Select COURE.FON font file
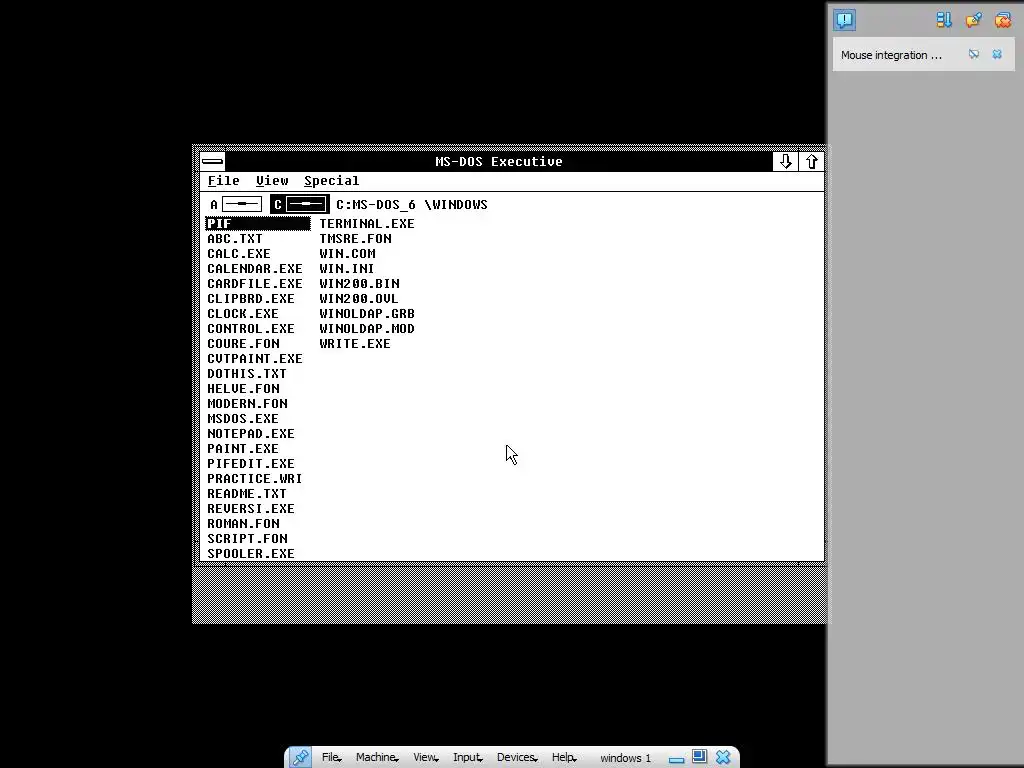1024x768 pixels. (243, 344)
